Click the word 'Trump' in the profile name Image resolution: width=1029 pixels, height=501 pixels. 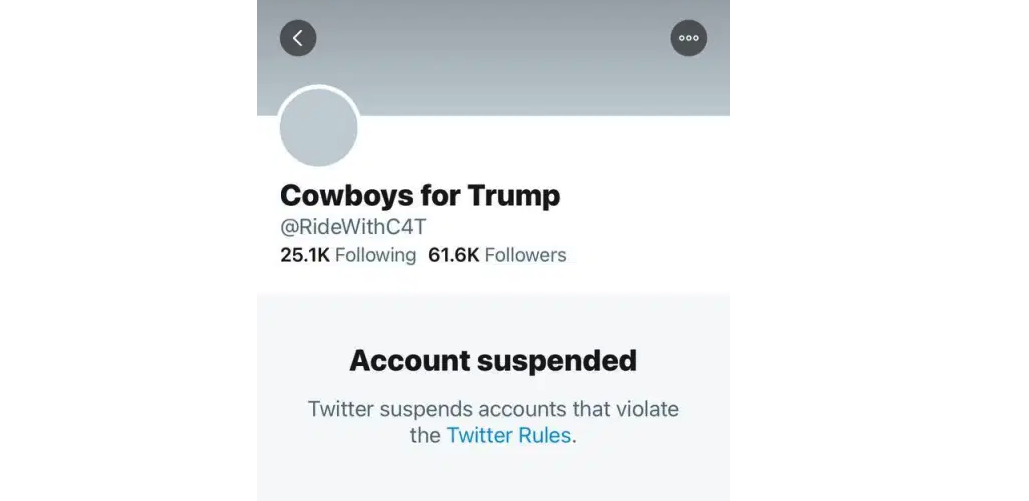(x=514, y=196)
